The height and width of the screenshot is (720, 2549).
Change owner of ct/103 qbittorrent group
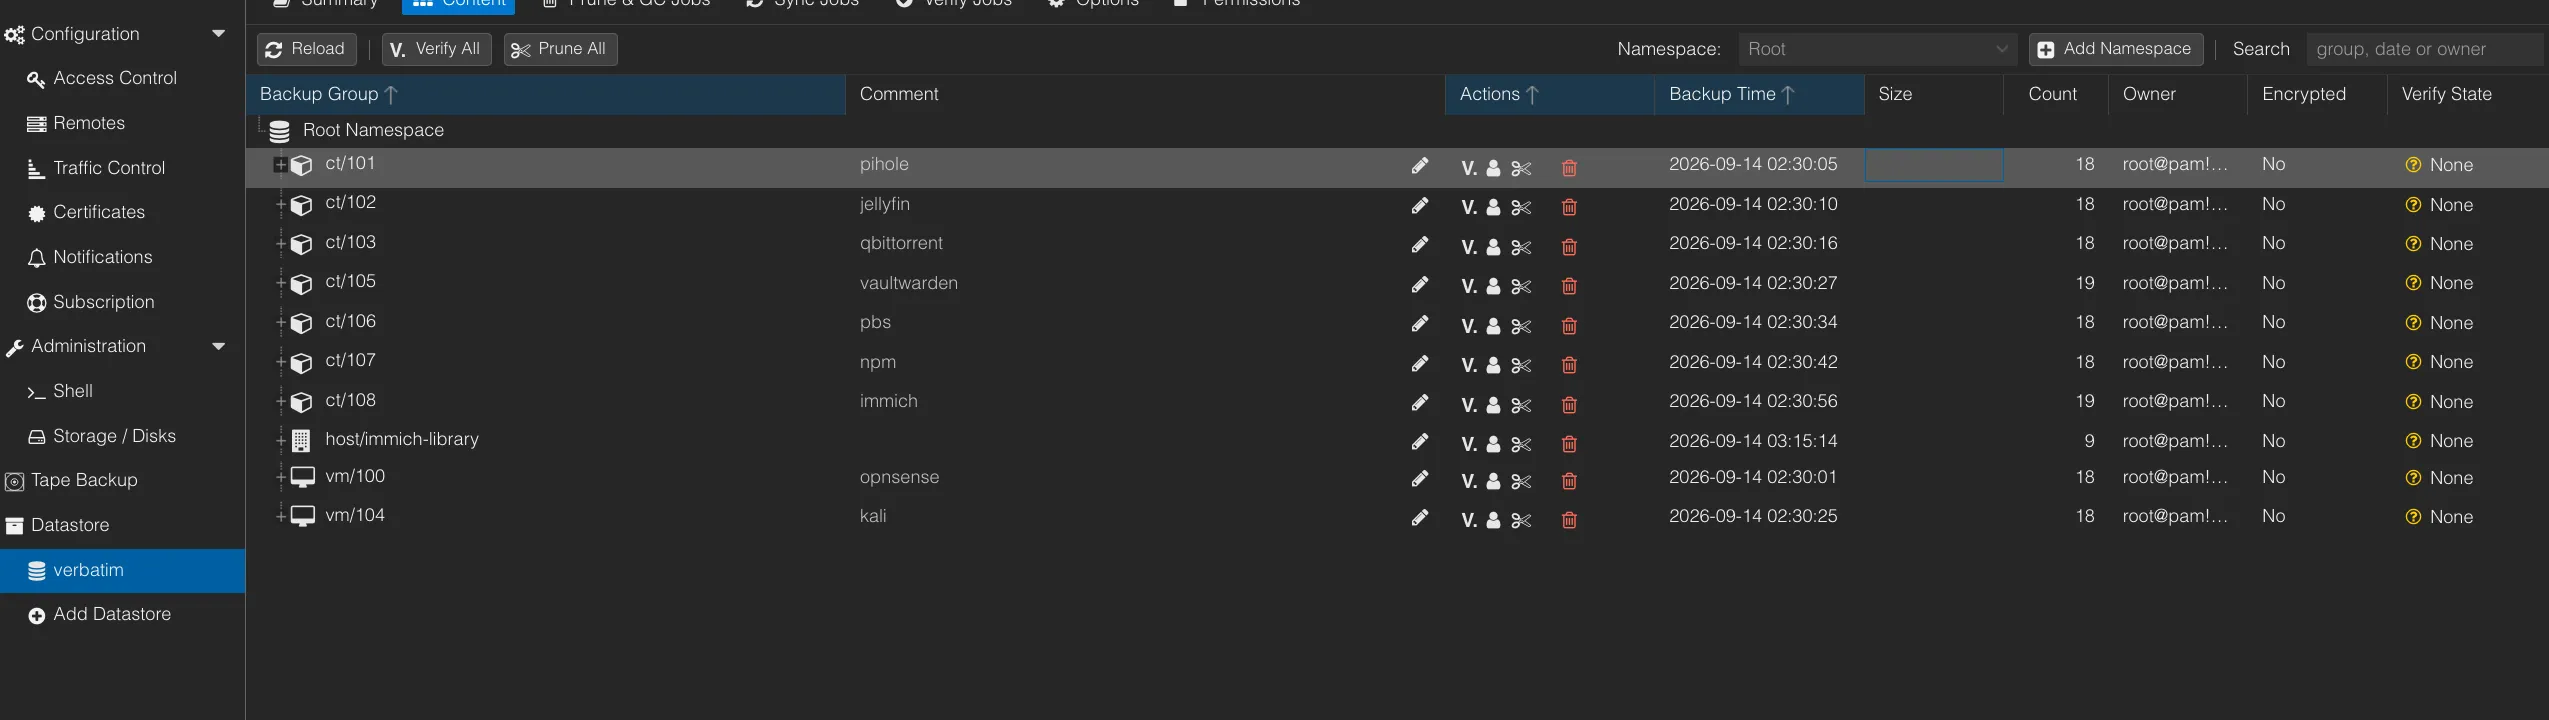click(1493, 247)
